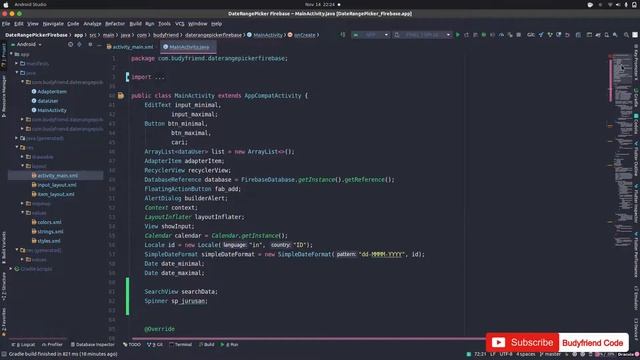640x360 pixels.
Task: Open the Logcat tool window
Action: (x=24, y=345)
